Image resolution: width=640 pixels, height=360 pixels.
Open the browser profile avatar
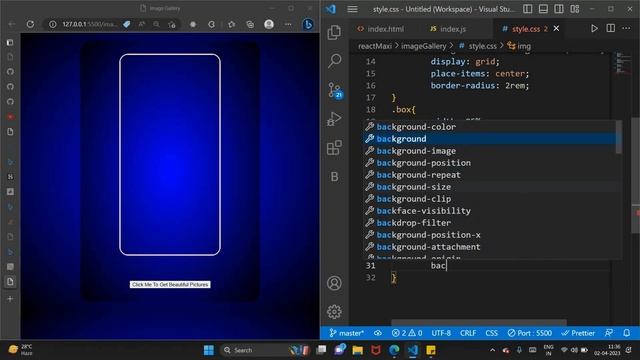click(269, 24)
